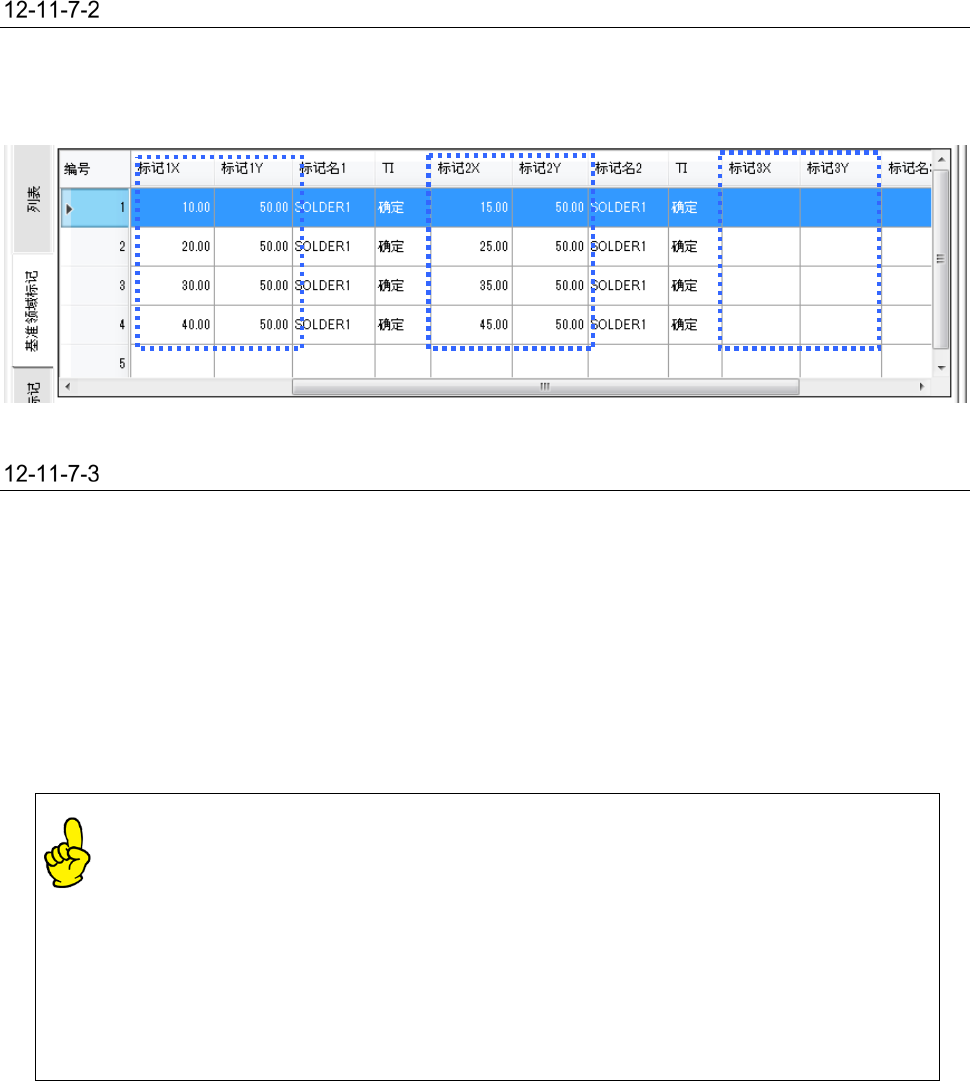
Task: Click the 10.00 cell in 标记1X
Action: pyautogui.click(x=172, y=208)
